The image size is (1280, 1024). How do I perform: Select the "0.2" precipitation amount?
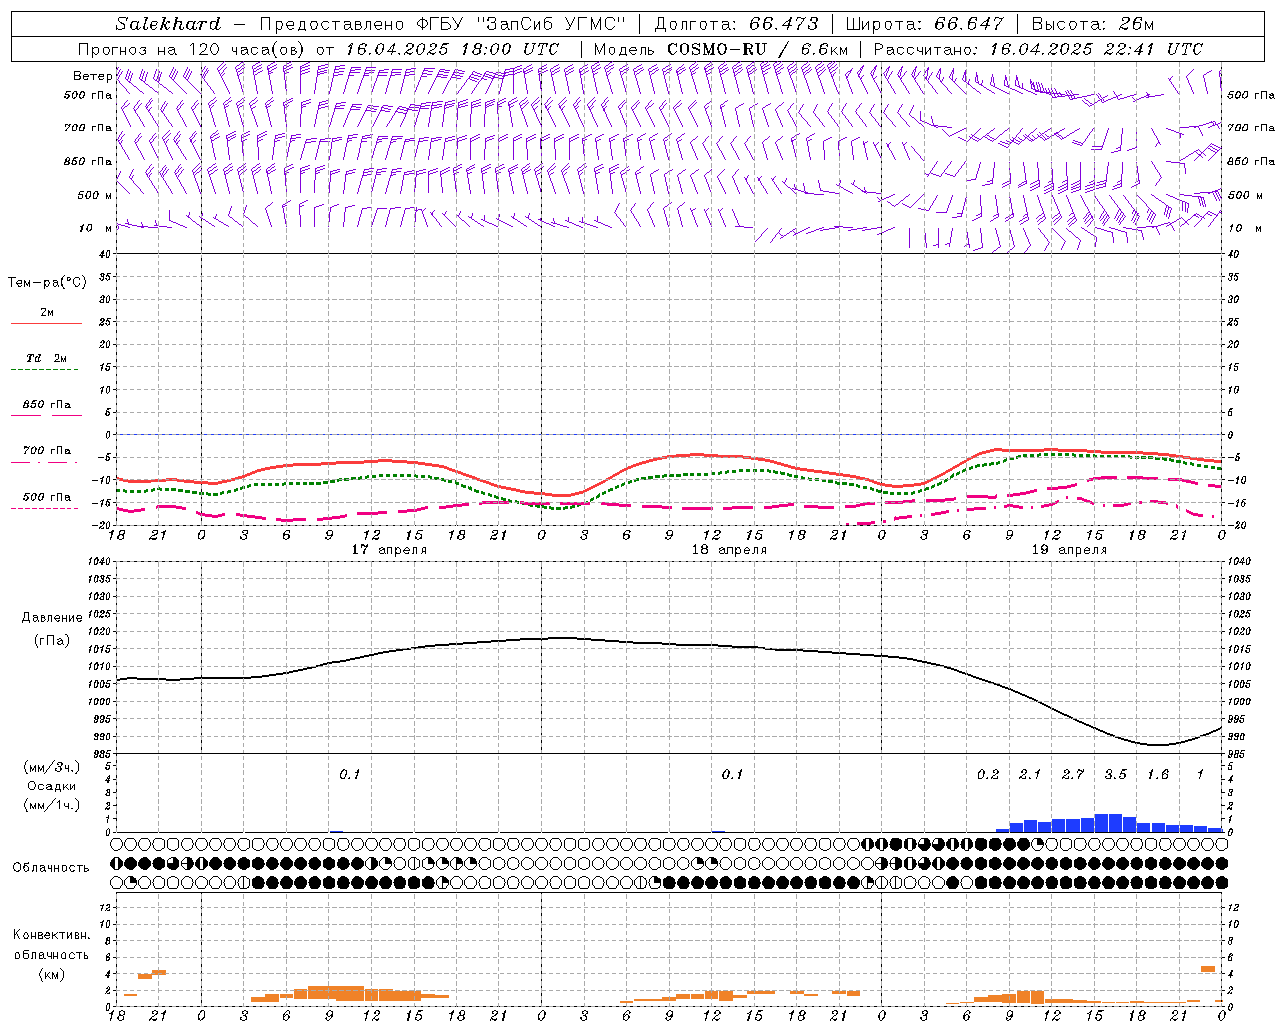pyautogui.click(x=988, y=774)
